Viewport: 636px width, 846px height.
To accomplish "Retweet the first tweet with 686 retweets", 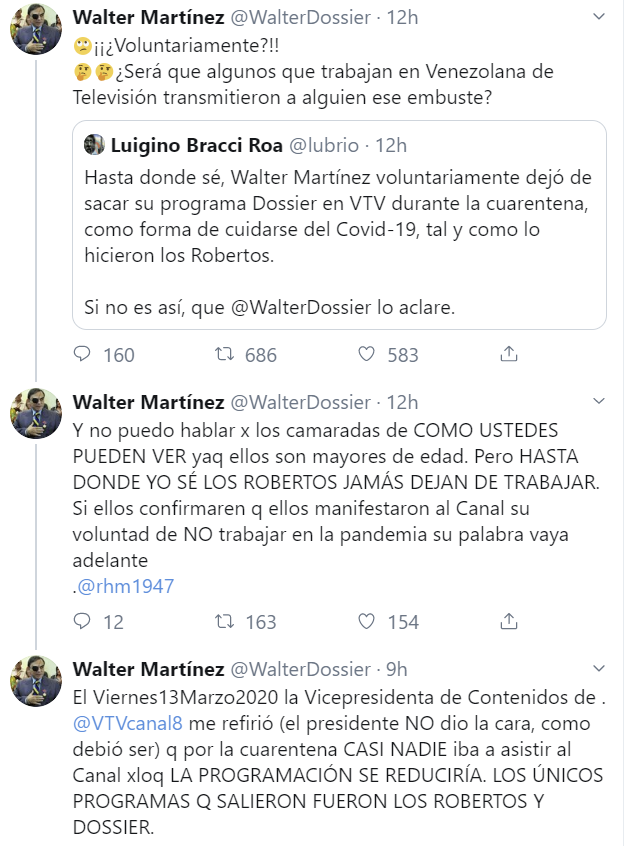I will coord(226,354).
